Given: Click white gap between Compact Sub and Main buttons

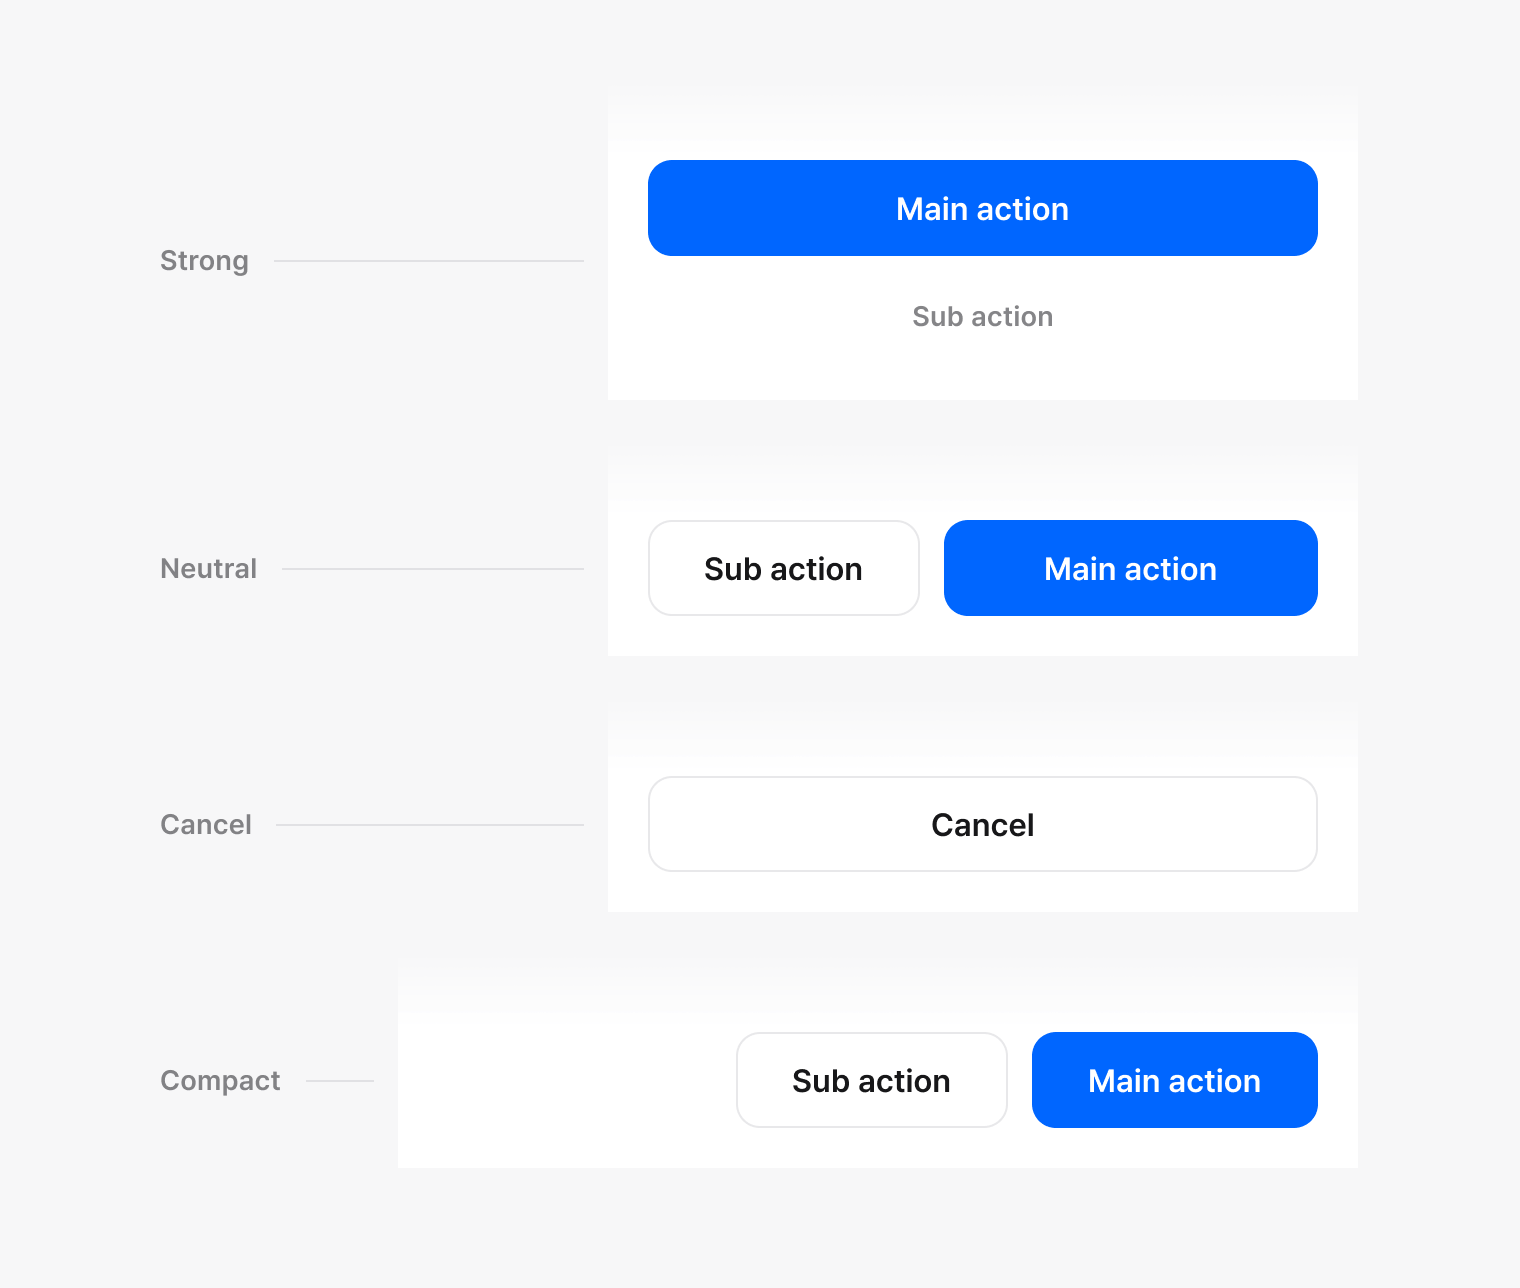Looking at the screenshot, I should 1020,1080.
